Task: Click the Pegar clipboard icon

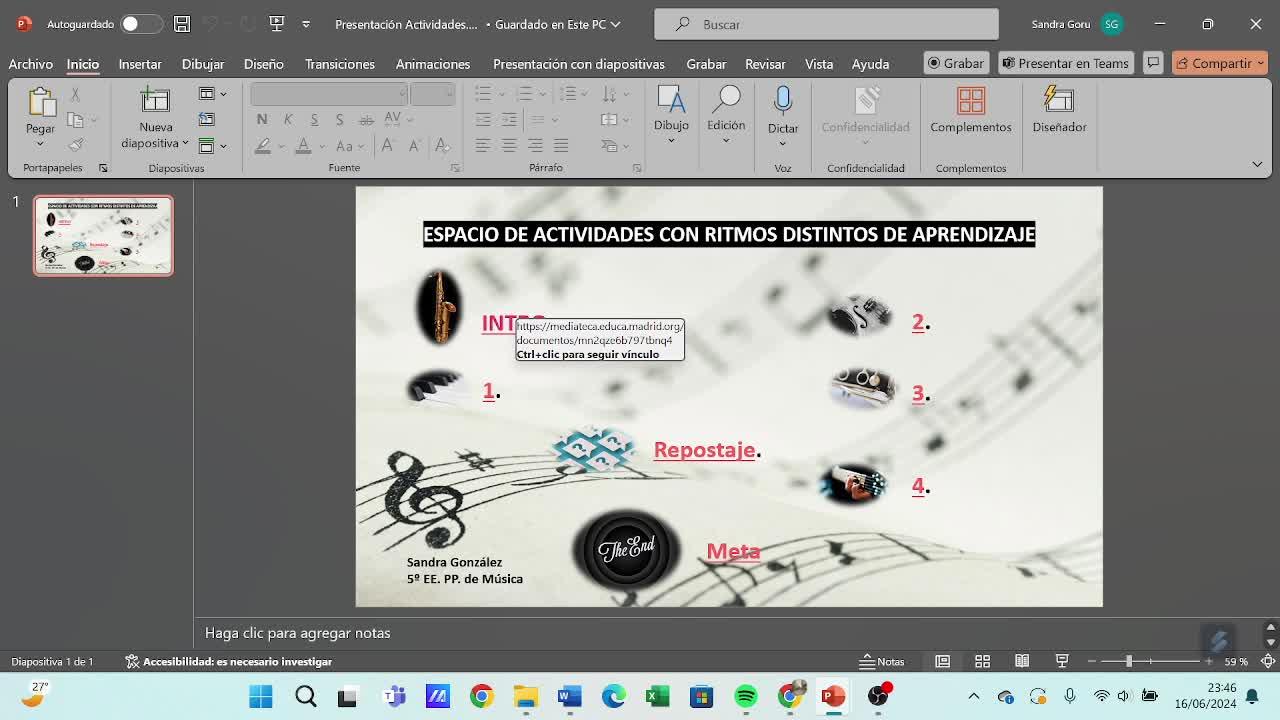Action: click(40, 102)
